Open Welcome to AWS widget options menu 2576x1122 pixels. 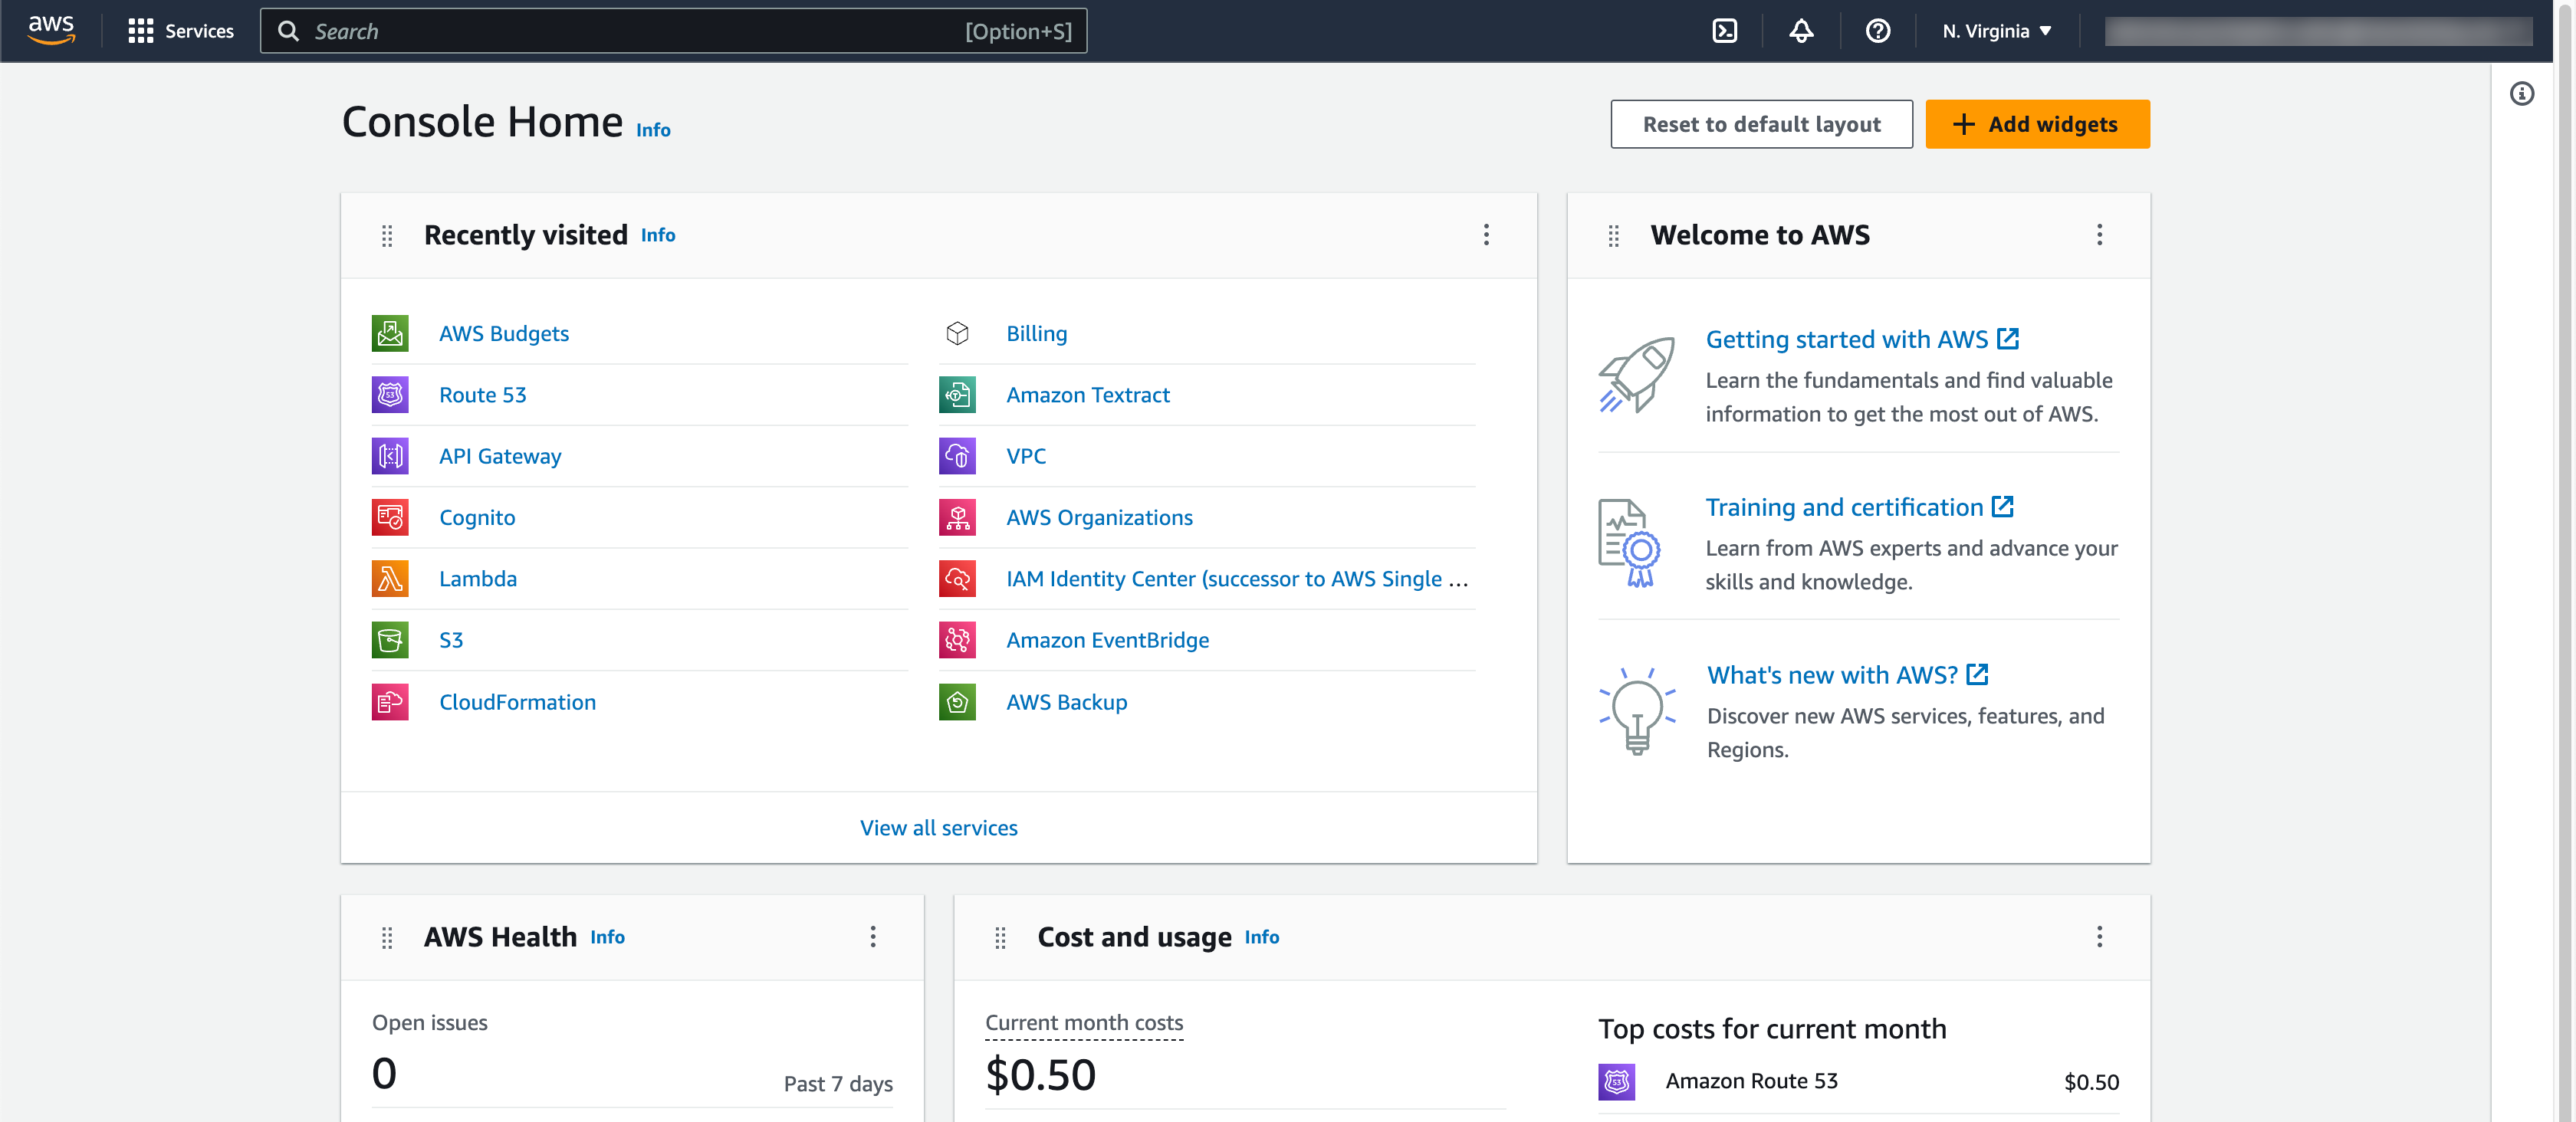click(2099, 235)
